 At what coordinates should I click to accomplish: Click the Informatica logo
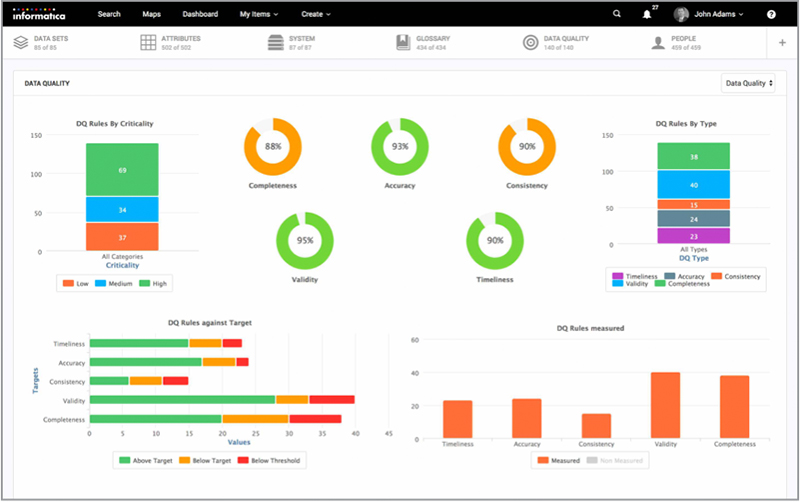[39, 14]
